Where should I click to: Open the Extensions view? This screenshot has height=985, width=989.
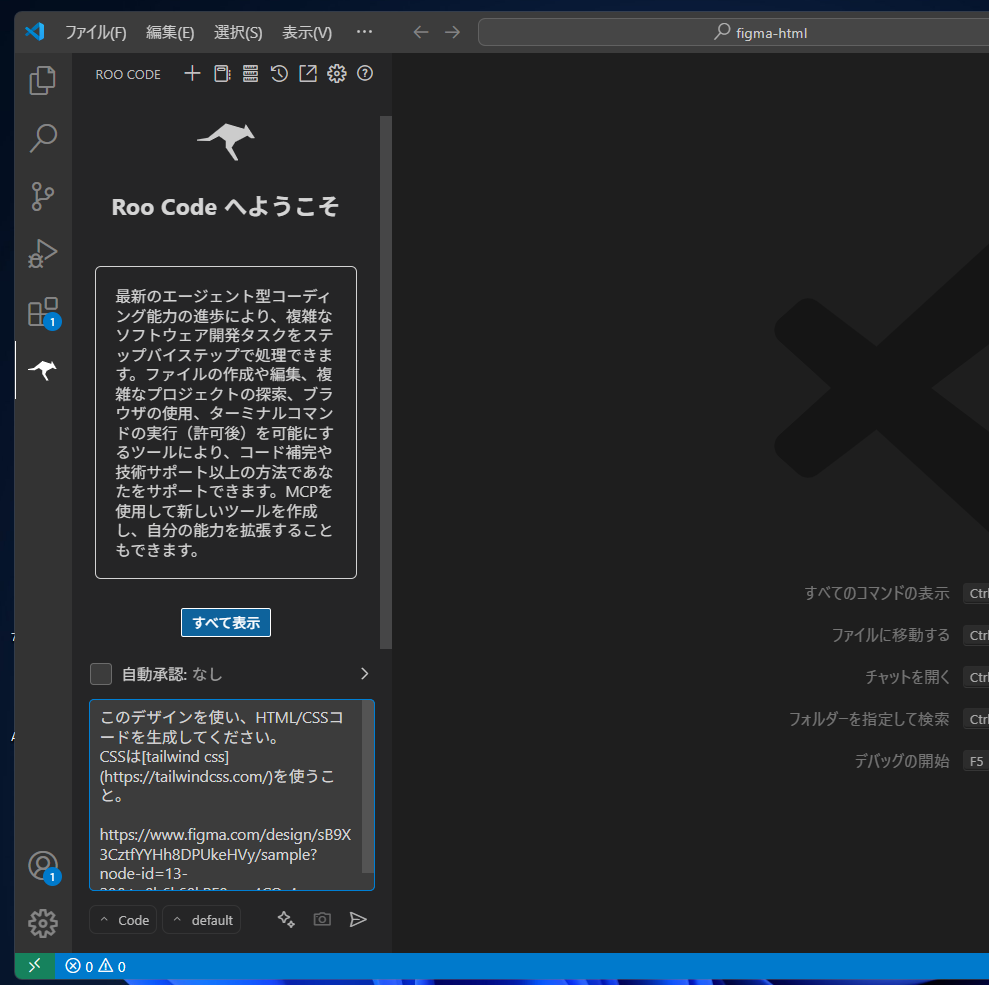click(x=42, y=312)
